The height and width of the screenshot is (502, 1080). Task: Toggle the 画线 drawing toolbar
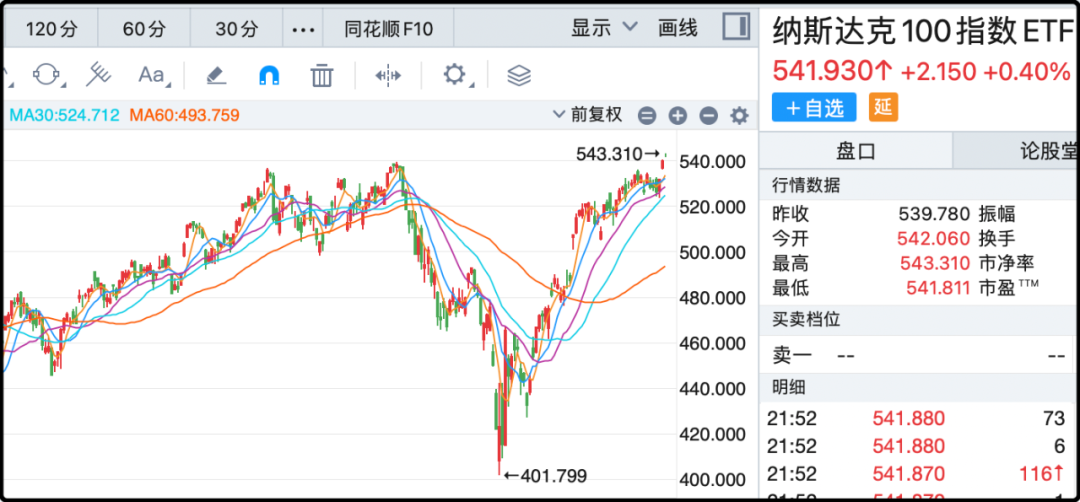[x=678, y=28]
